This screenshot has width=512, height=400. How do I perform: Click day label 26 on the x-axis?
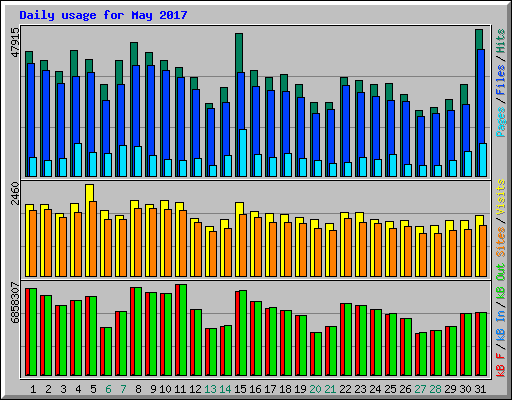coord(405,389)
